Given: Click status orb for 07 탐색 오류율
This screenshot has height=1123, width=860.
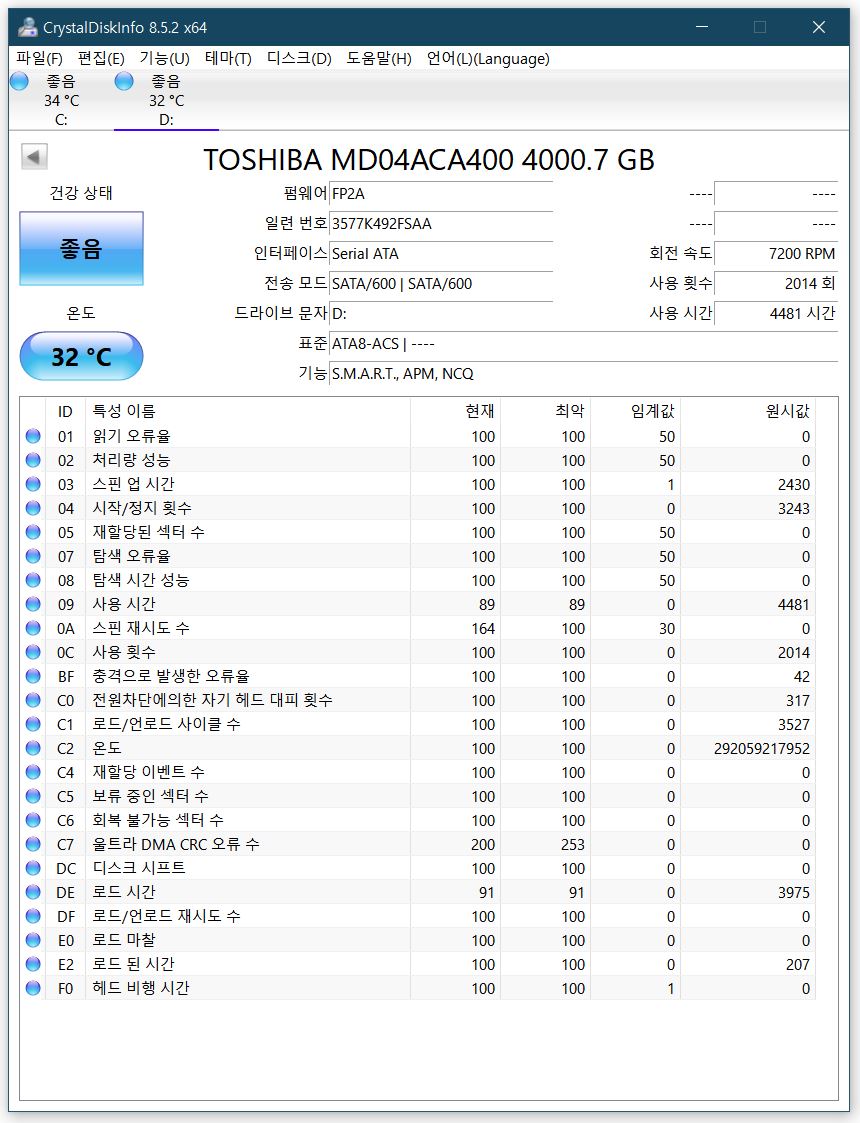Looking at the screenshot, I should [x=33, y=556].
